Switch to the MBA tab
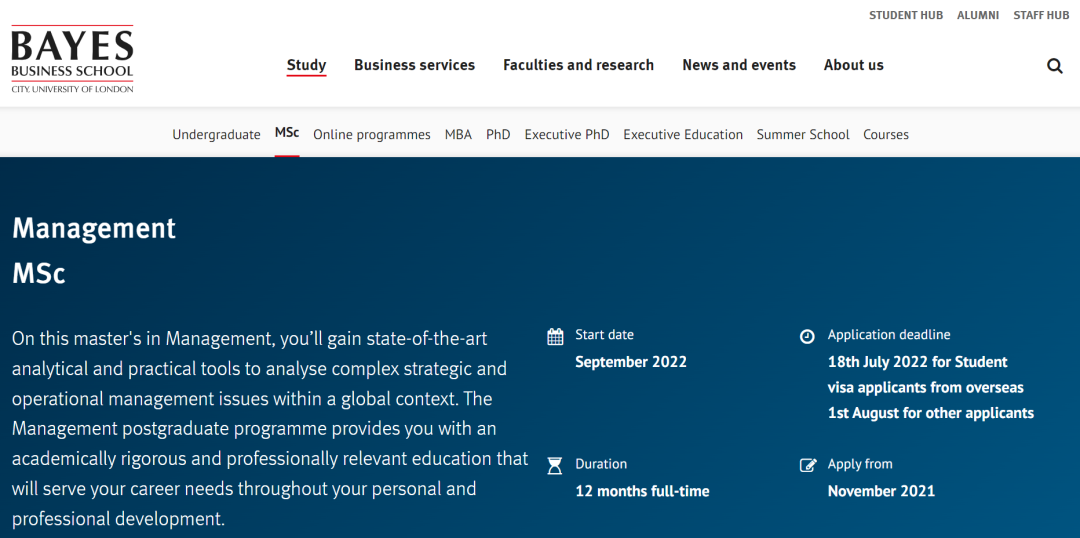Image resolution: width=1080 pixels, height=538 pixels. 458,135
